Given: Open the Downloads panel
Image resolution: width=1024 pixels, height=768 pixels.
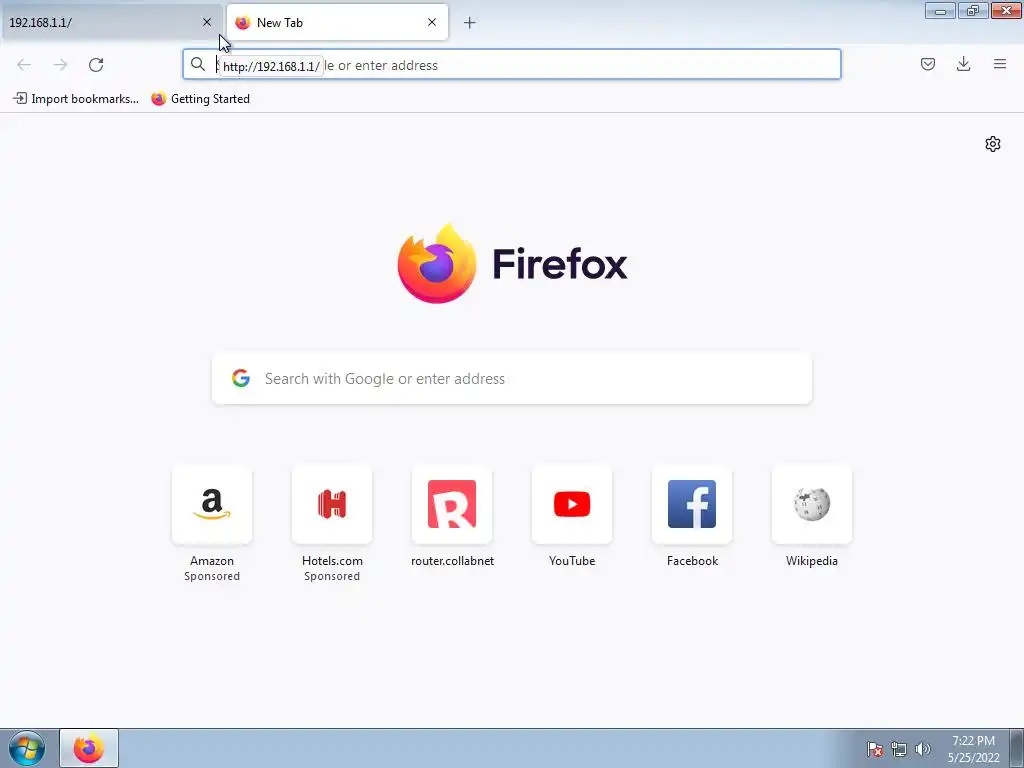Looking at the screenshot, I should pos(963,64).
